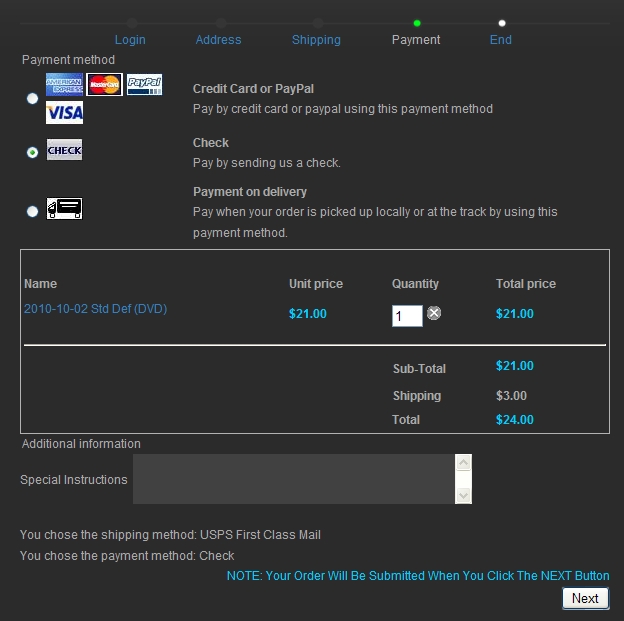
Task: Click the $24.00 total amount
Action: 515,420
